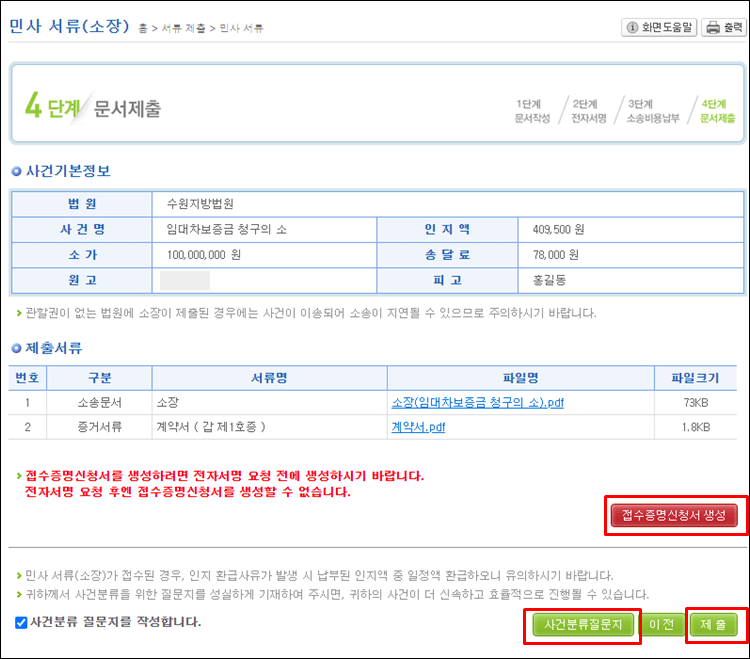Click the 구분 cell 소송문서
Screen dimensions: 750x659
(x=99, y=403)
